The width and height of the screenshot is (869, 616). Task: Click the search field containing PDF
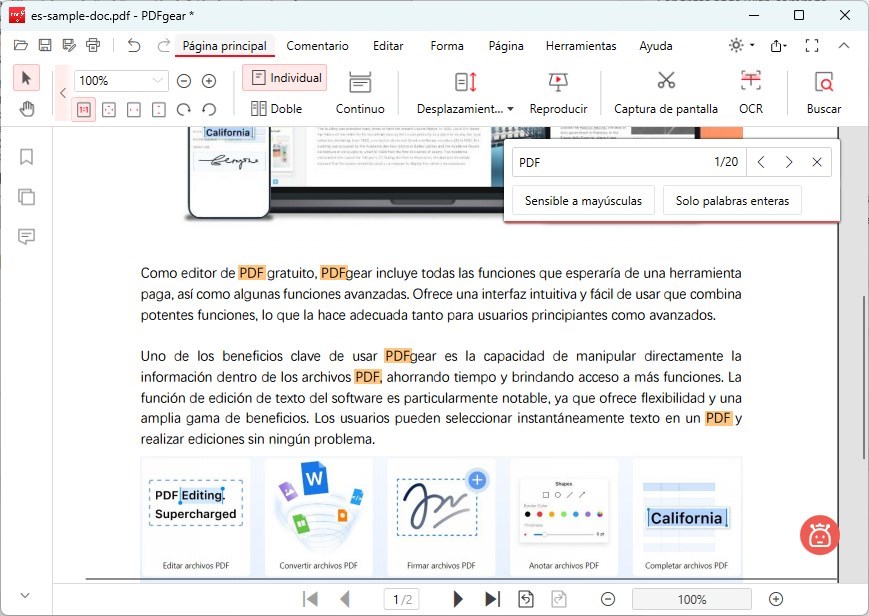629,162
